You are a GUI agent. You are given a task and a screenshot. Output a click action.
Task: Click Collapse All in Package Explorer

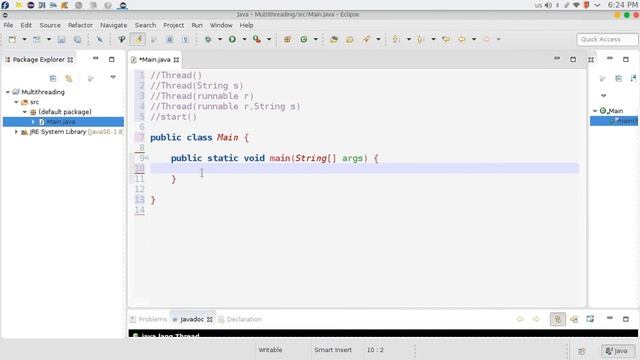(x=53, y=78)
